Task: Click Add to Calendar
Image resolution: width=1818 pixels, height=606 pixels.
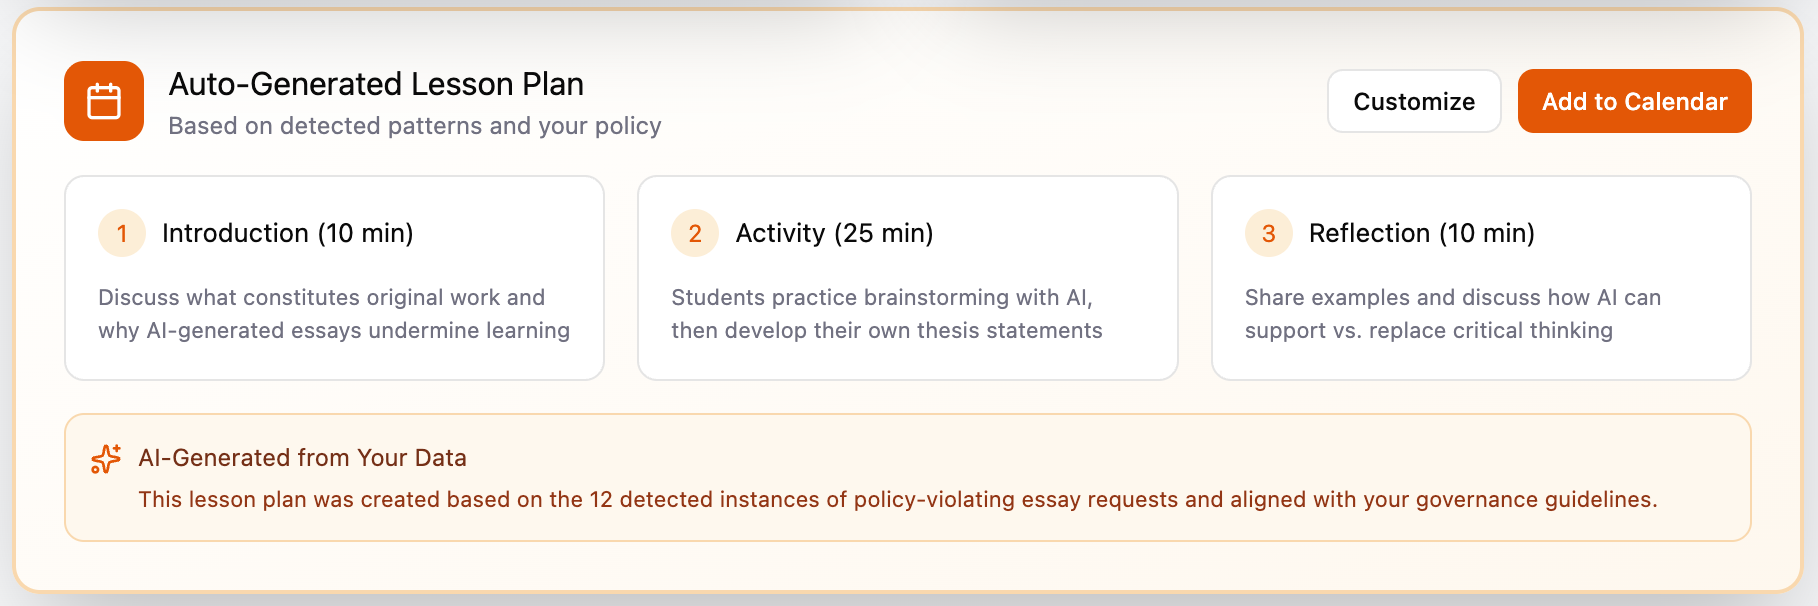Action: tap(1634, 101)
